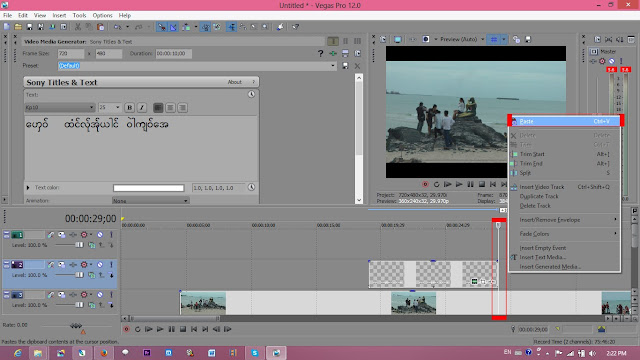Choose Insert Video Track in context menu
Screen dimensions: 640x360
click(x=564, y=187)
